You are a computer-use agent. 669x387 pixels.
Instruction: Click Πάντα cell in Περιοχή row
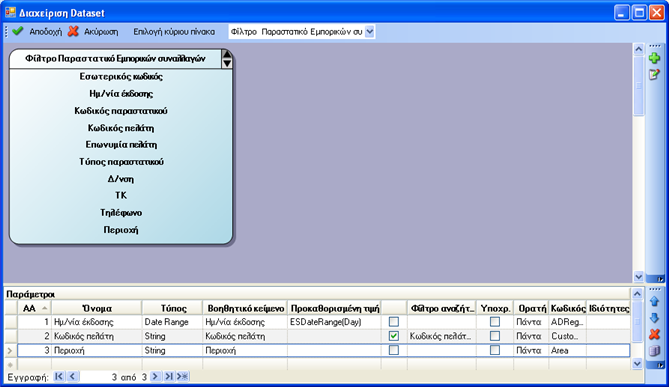(531, 350)
